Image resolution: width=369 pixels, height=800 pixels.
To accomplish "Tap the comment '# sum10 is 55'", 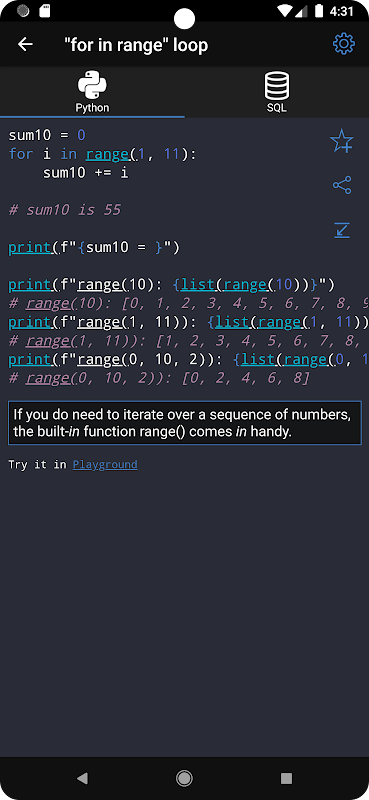I will coord(65,210).
